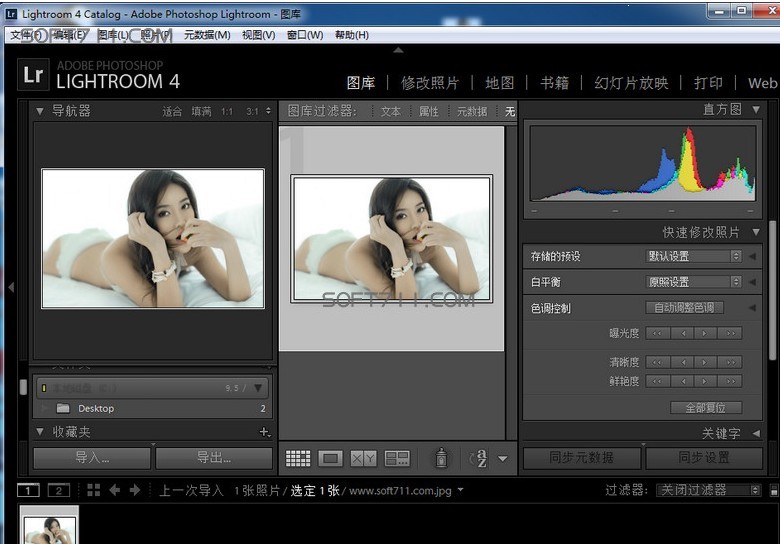This screenshot has height=544, width=780.
Task: Increase clarity 清晰度 by small step
Action: coord(705,362)
